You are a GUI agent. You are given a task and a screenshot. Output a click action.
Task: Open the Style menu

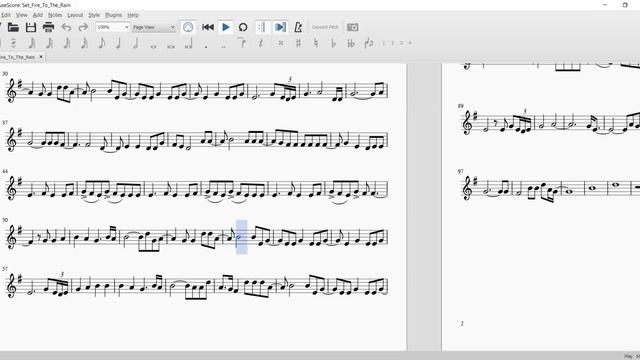pyautogui.click(x=94, y=15)
